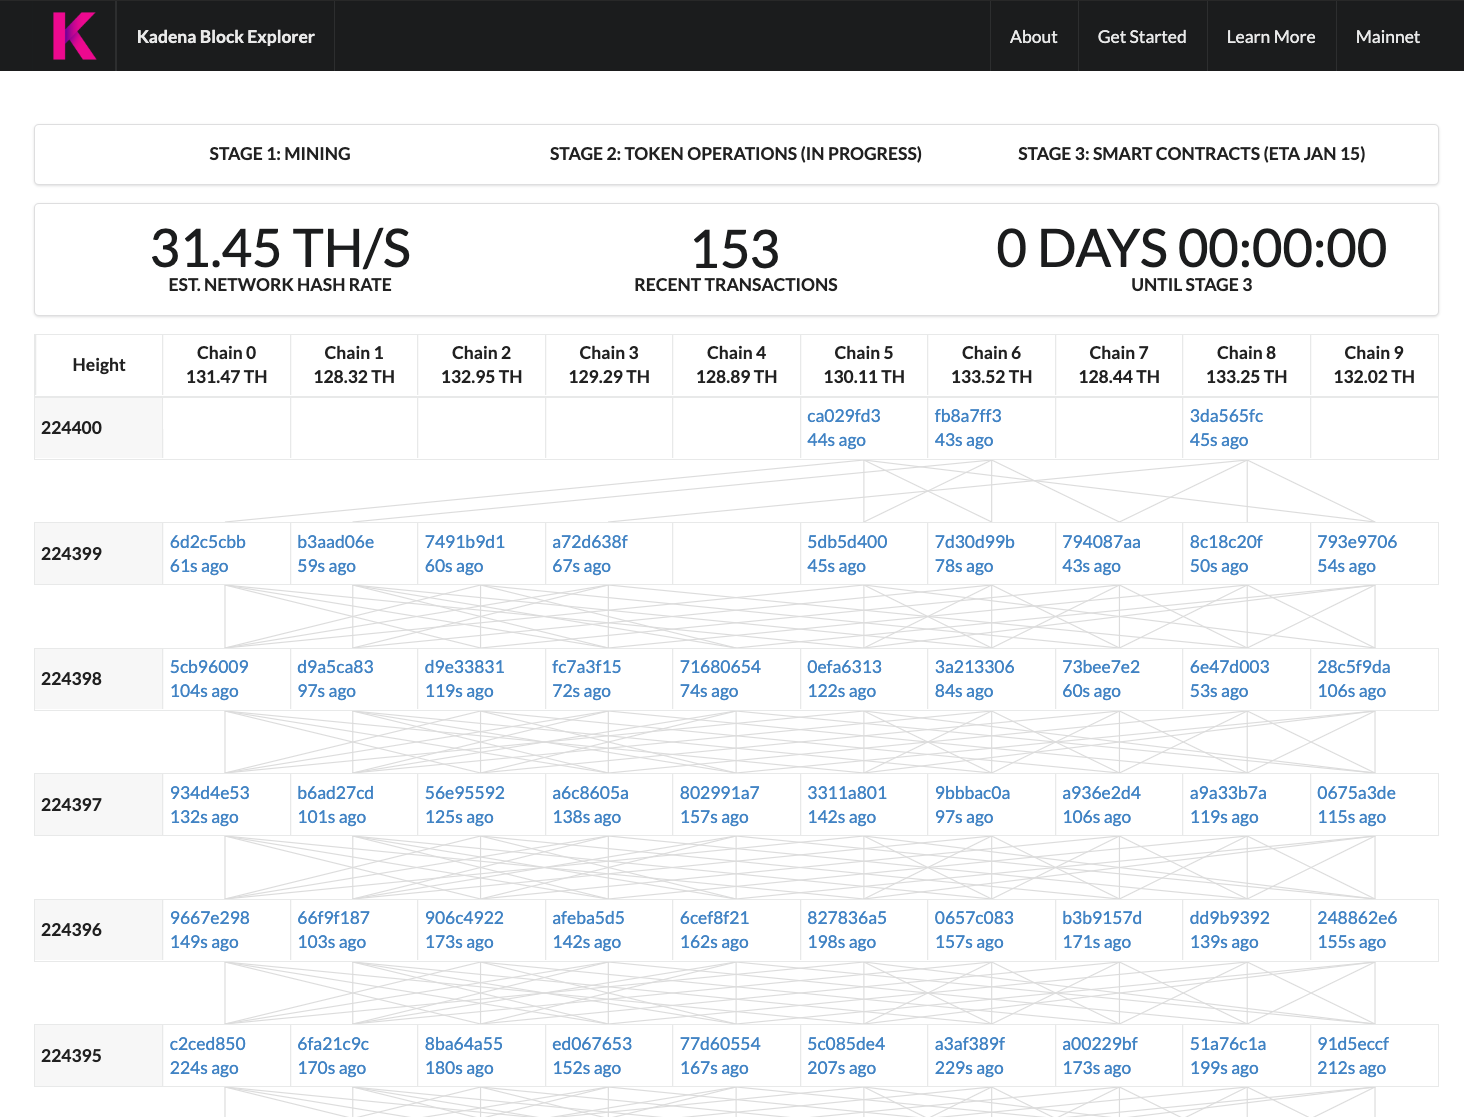Click the Height column header
Image resolution: width=1464 pixels, height=1117 pixels.
pyautogui.click(x=99, y=365)
